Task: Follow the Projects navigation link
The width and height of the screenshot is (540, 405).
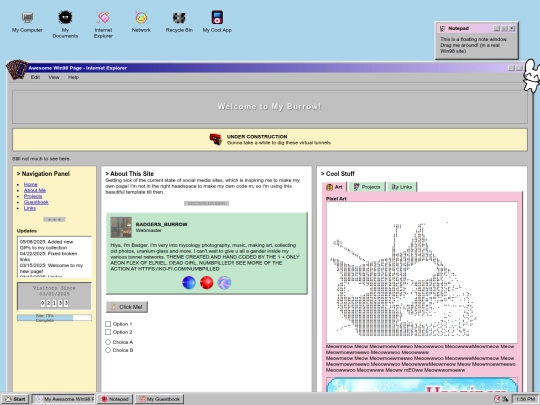Action: [33, 196]
